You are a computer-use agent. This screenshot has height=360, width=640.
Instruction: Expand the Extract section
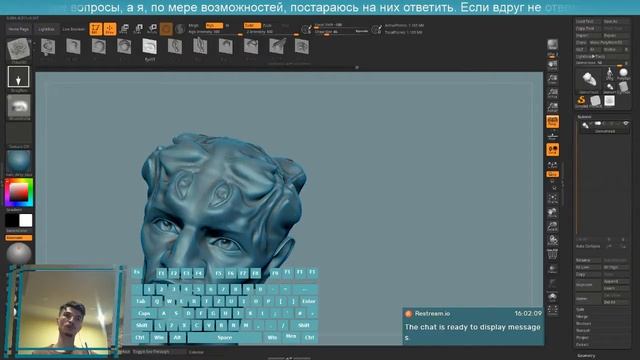582,344
